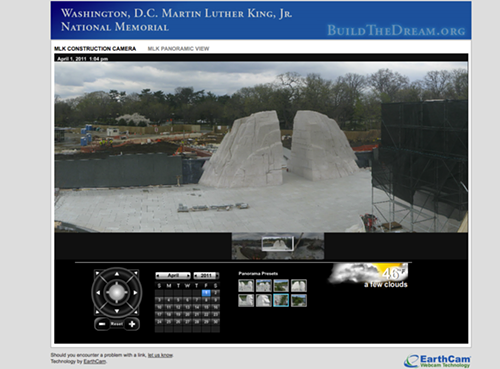Choose April 15 on the calendar
Screen dimensions: 500x369
(206, 307)
